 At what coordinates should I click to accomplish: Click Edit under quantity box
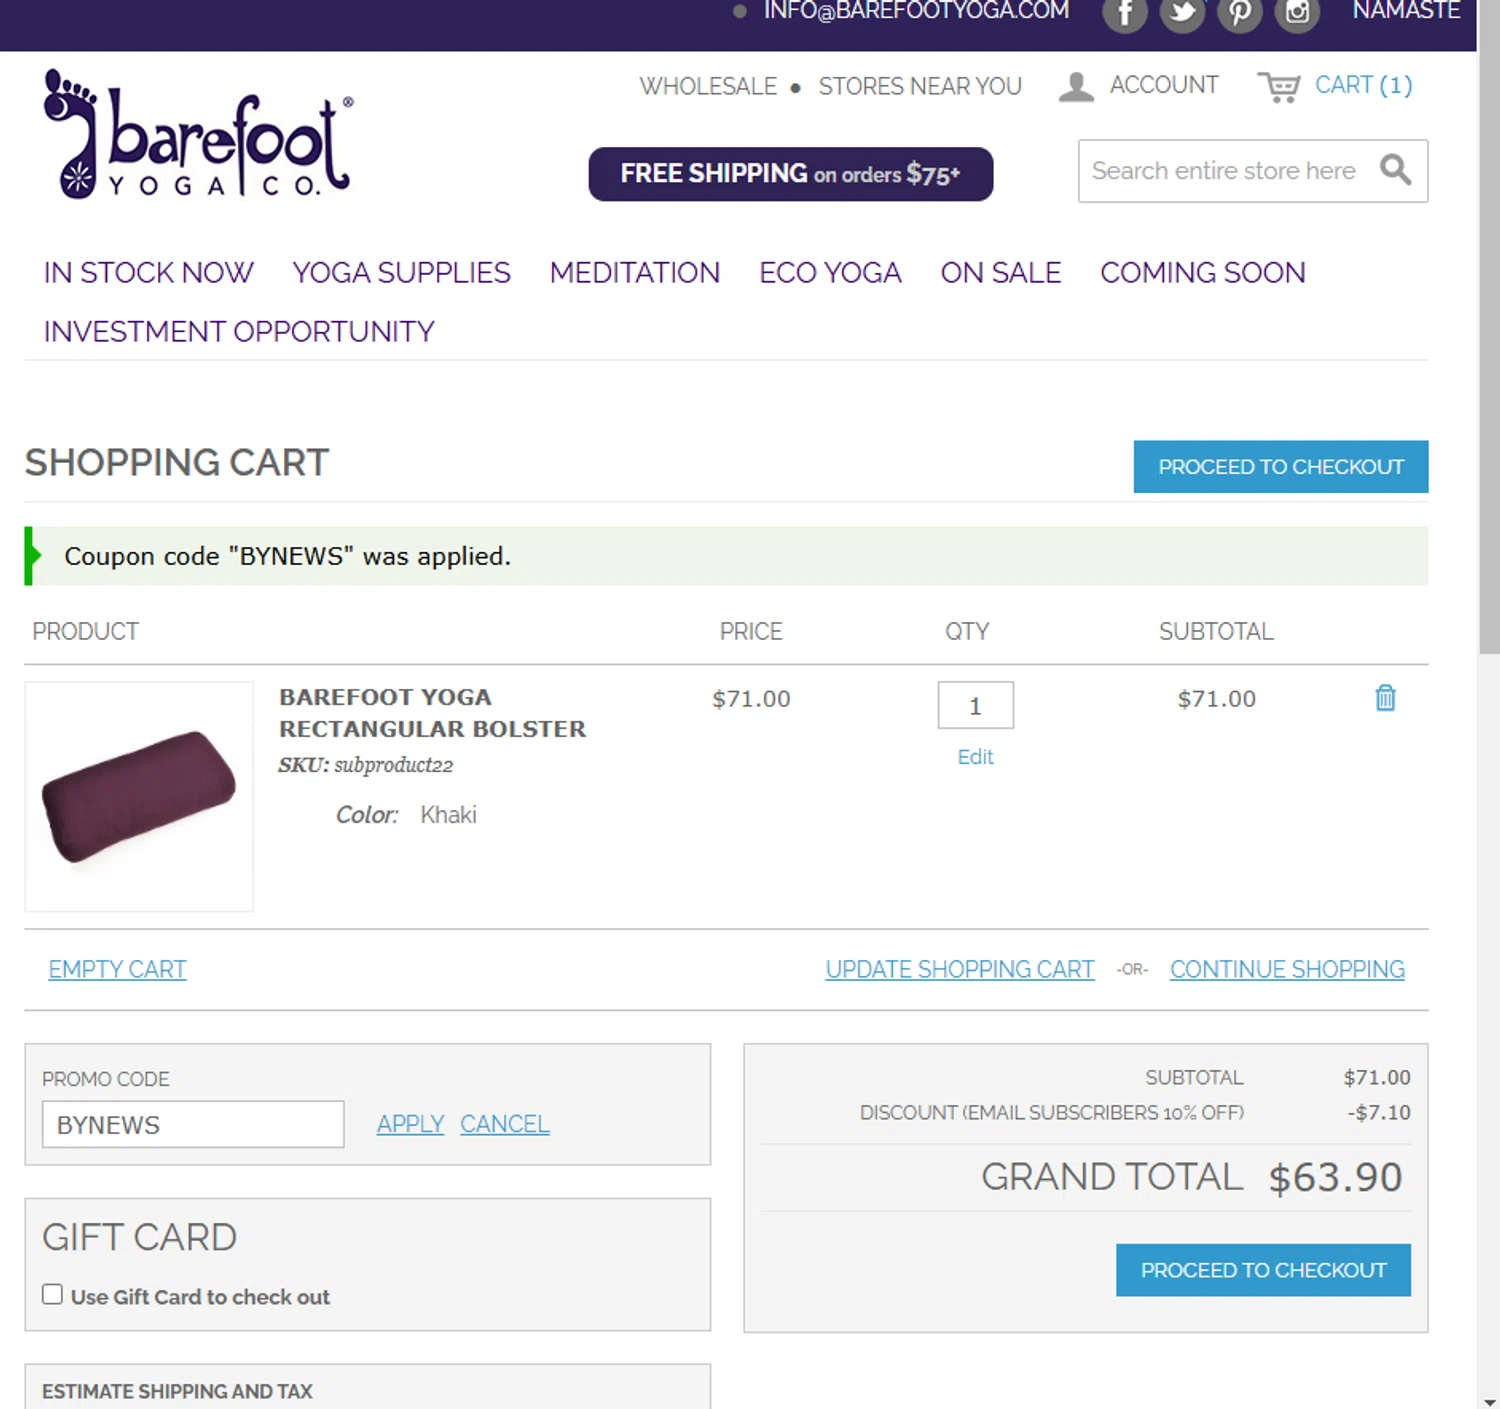975,757
